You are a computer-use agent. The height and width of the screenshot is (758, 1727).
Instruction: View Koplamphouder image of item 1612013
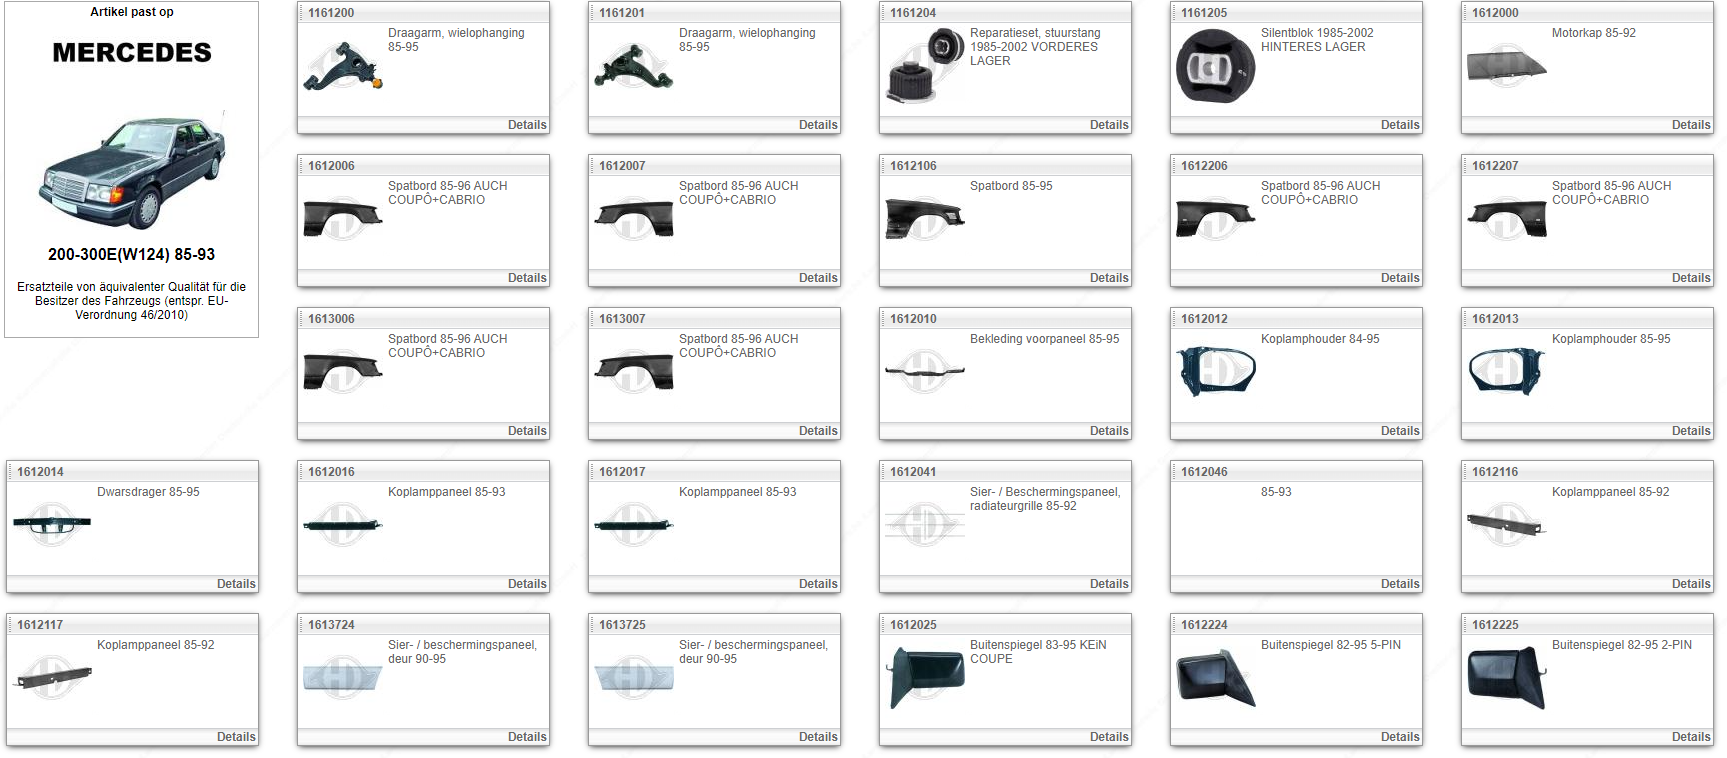[1507, 372]
